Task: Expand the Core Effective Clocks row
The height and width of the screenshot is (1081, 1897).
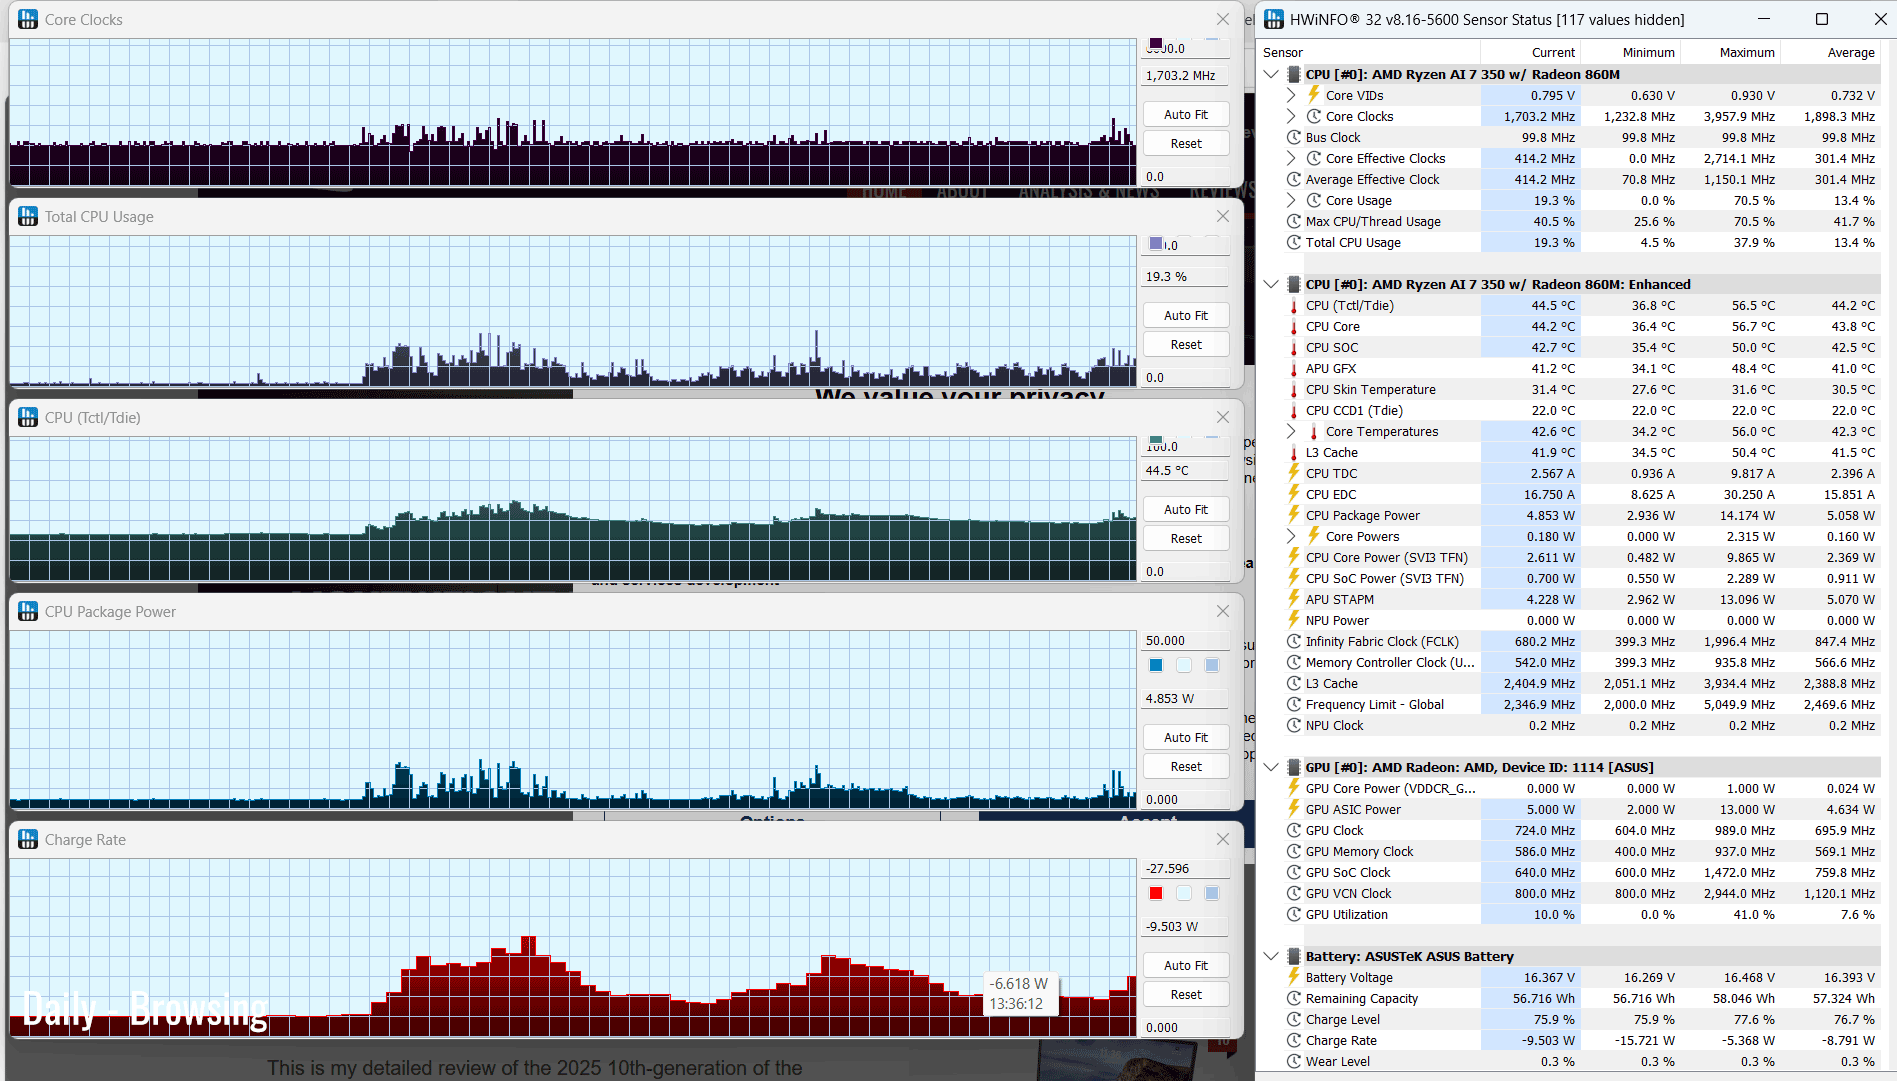Action: [x=1291, y=158]
